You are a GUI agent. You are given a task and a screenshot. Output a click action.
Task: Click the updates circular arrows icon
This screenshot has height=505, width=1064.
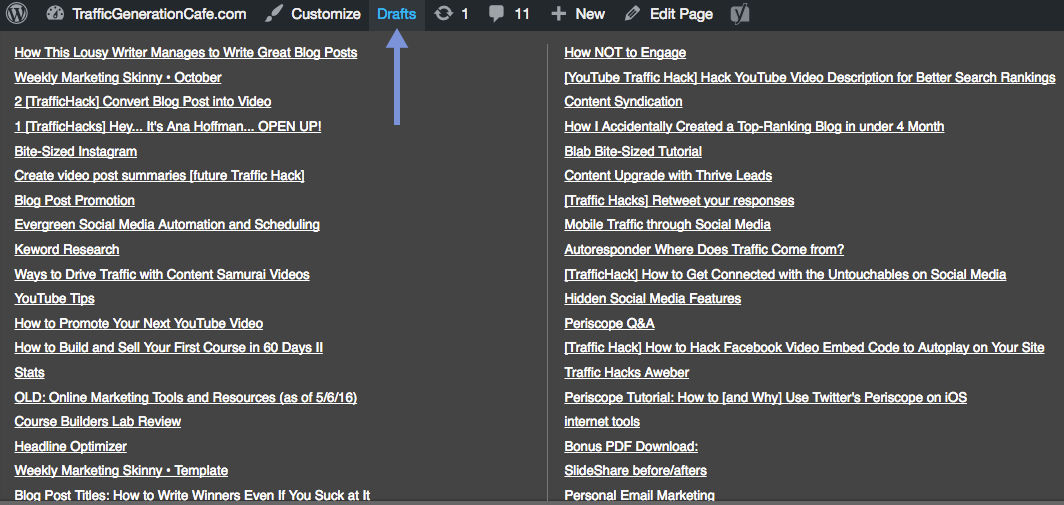click(x=443, y=14)
